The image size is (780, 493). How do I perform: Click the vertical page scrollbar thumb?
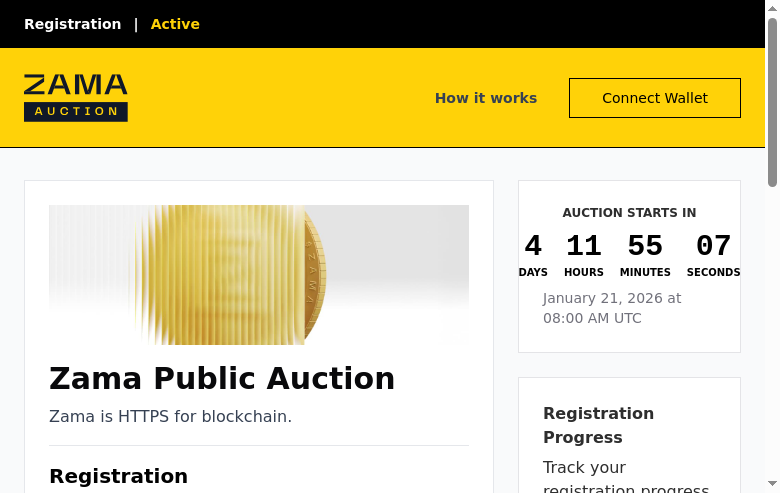[x=772, y=100]
